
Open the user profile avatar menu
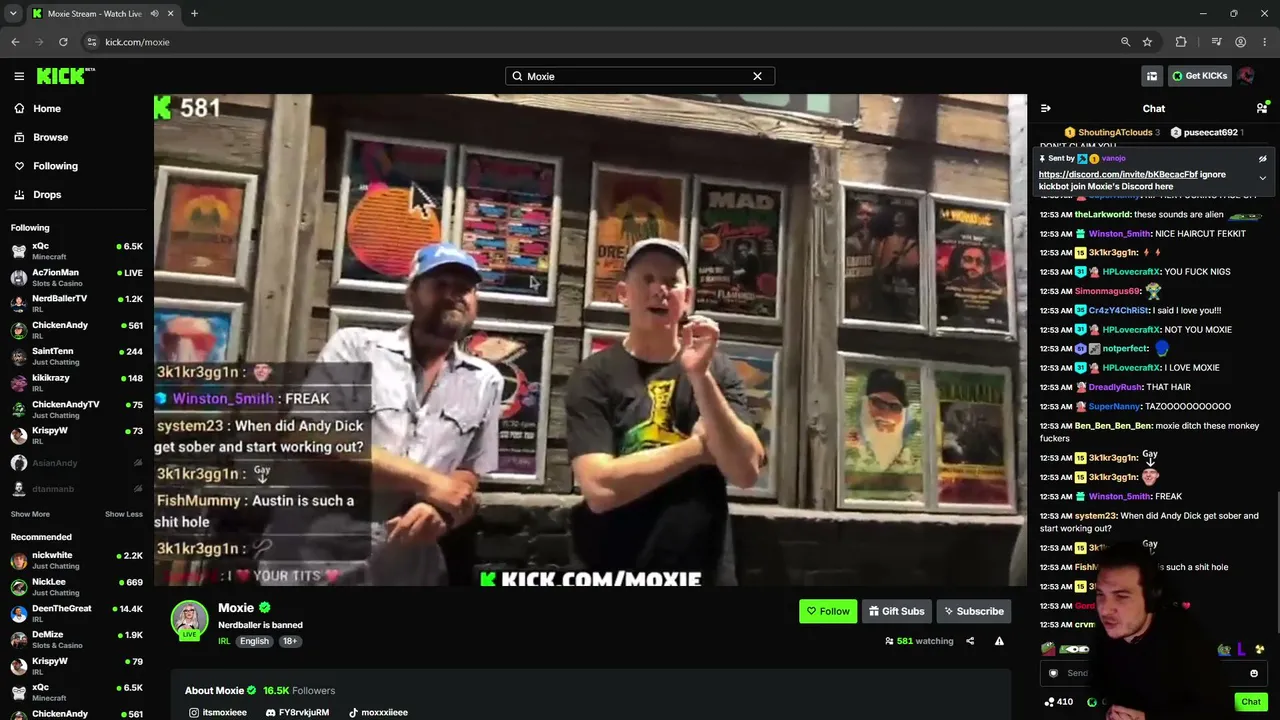click(1246, 76)
